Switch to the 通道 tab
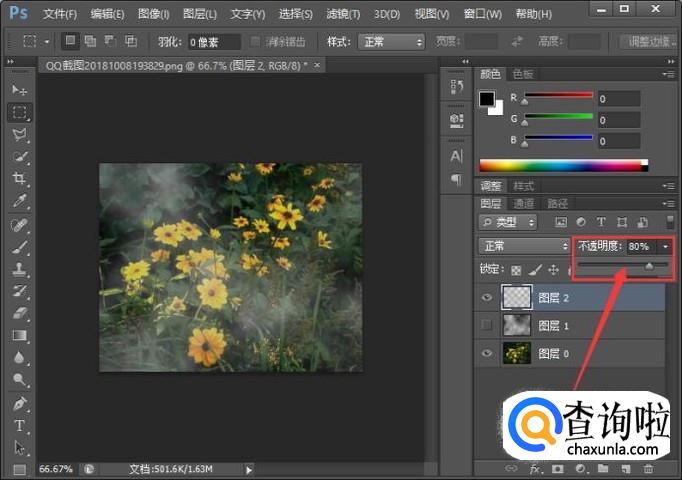The image size is (682, 480). click(524, 203)
